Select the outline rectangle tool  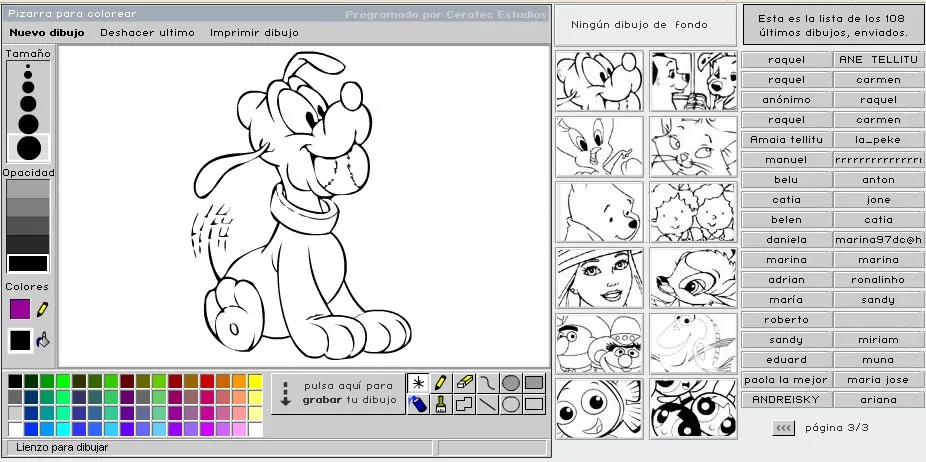(x=534, y=404)
